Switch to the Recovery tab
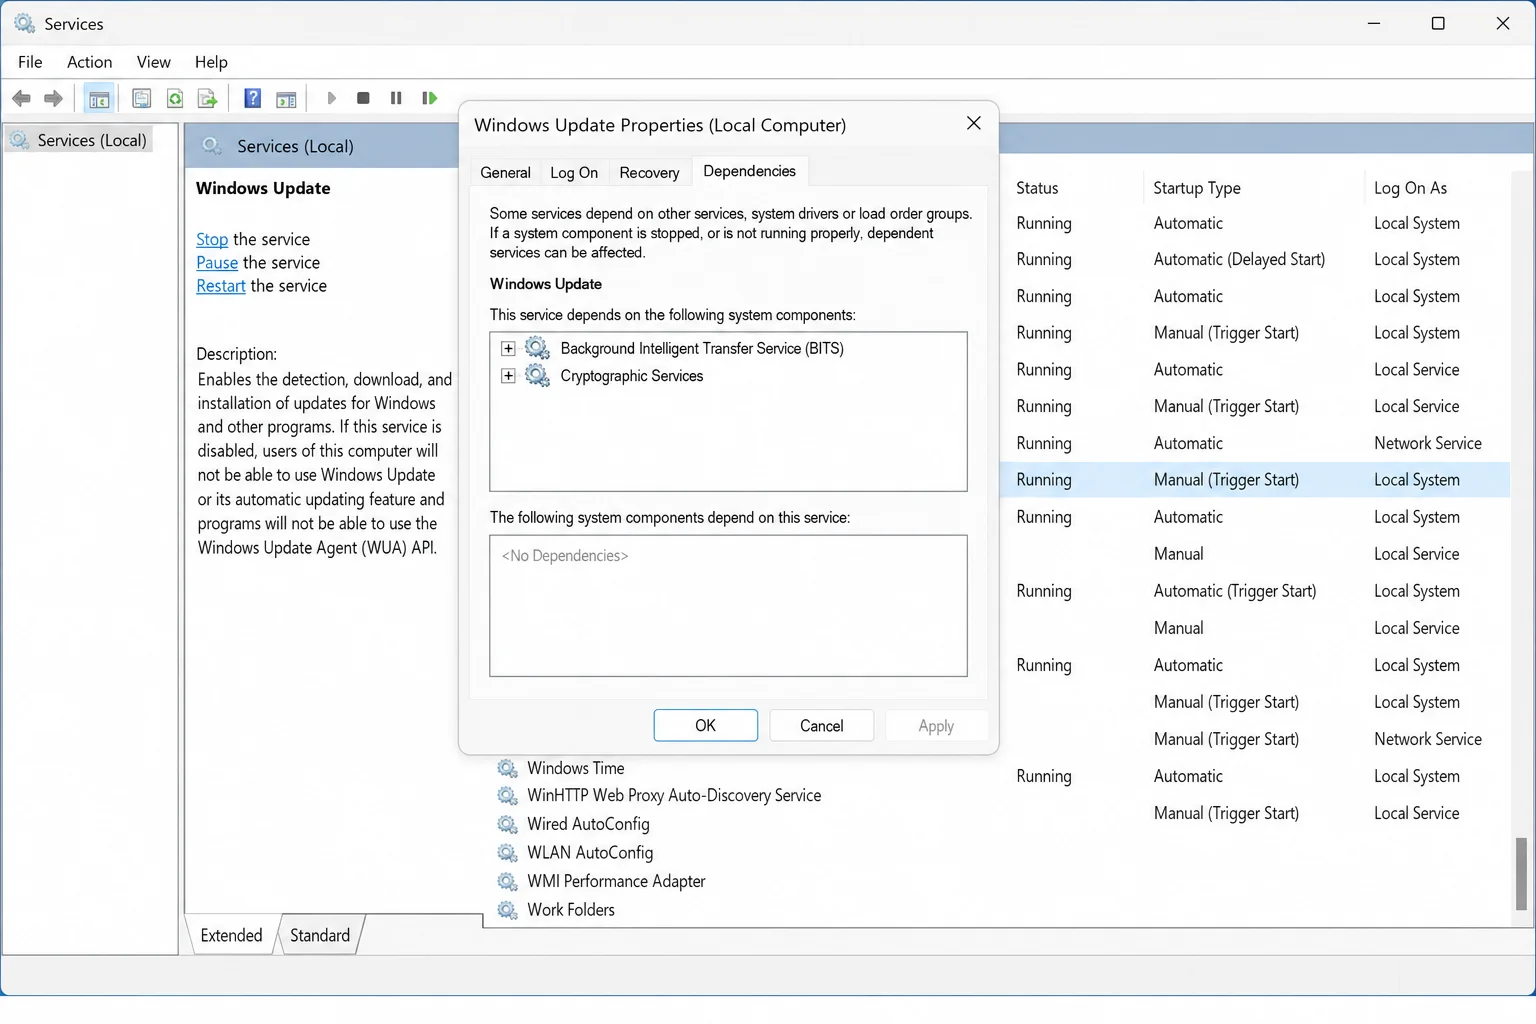This screenshot has height=1024, width=1536. [649, 173]
